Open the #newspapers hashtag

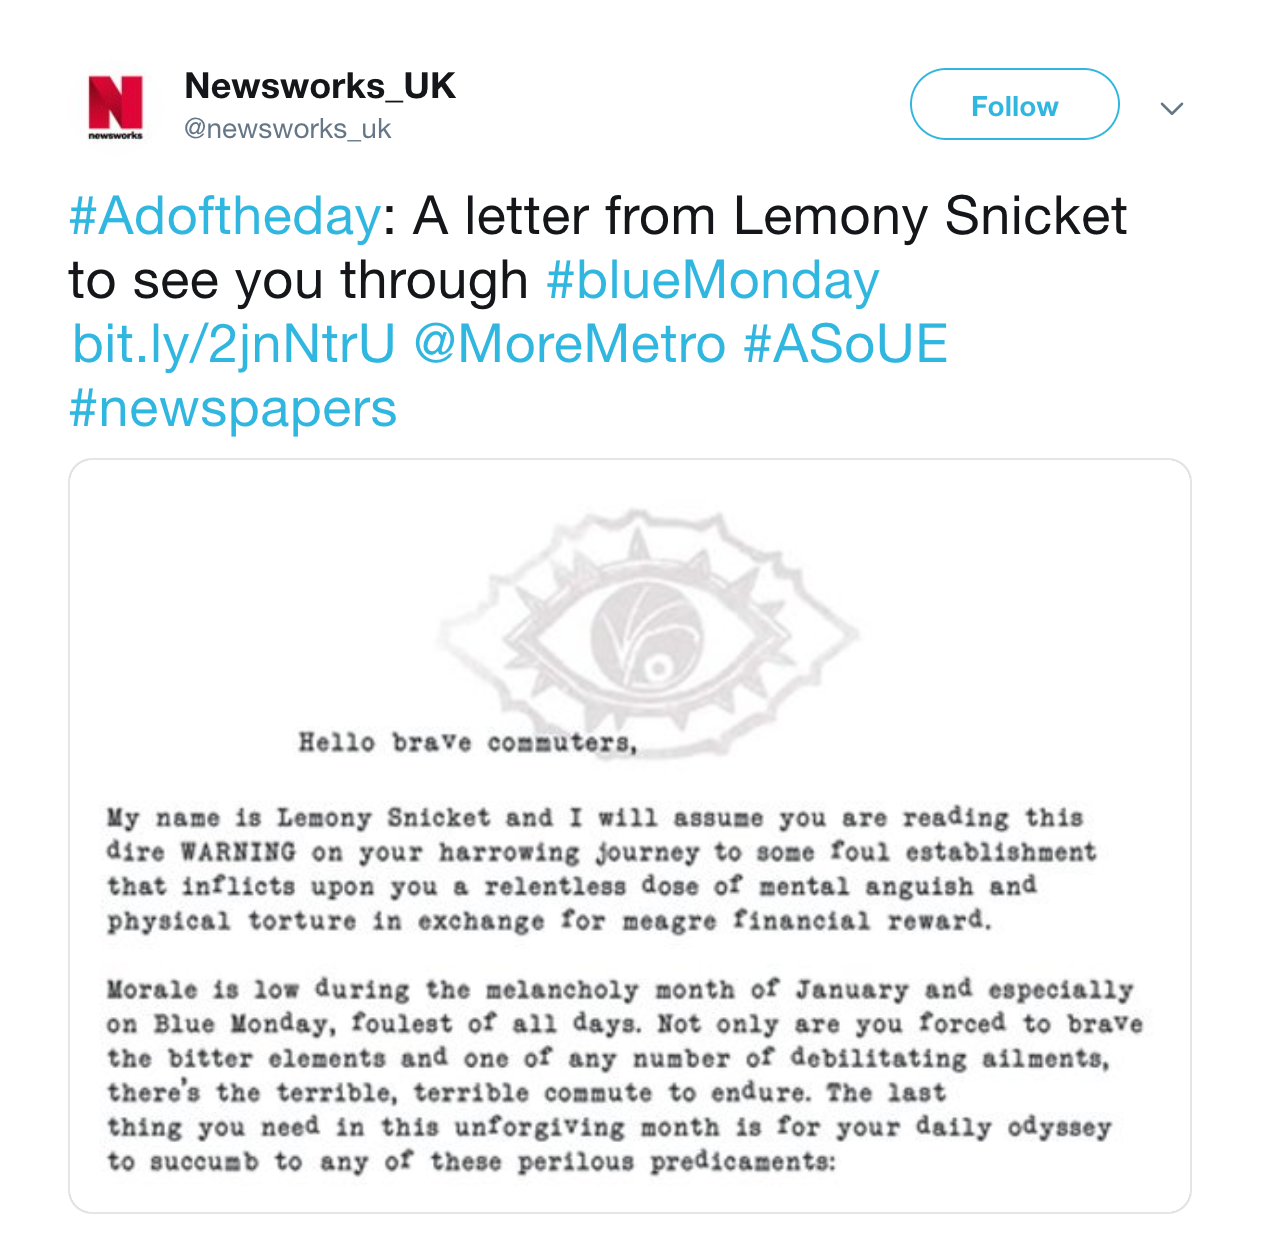[x=233, y=409]
